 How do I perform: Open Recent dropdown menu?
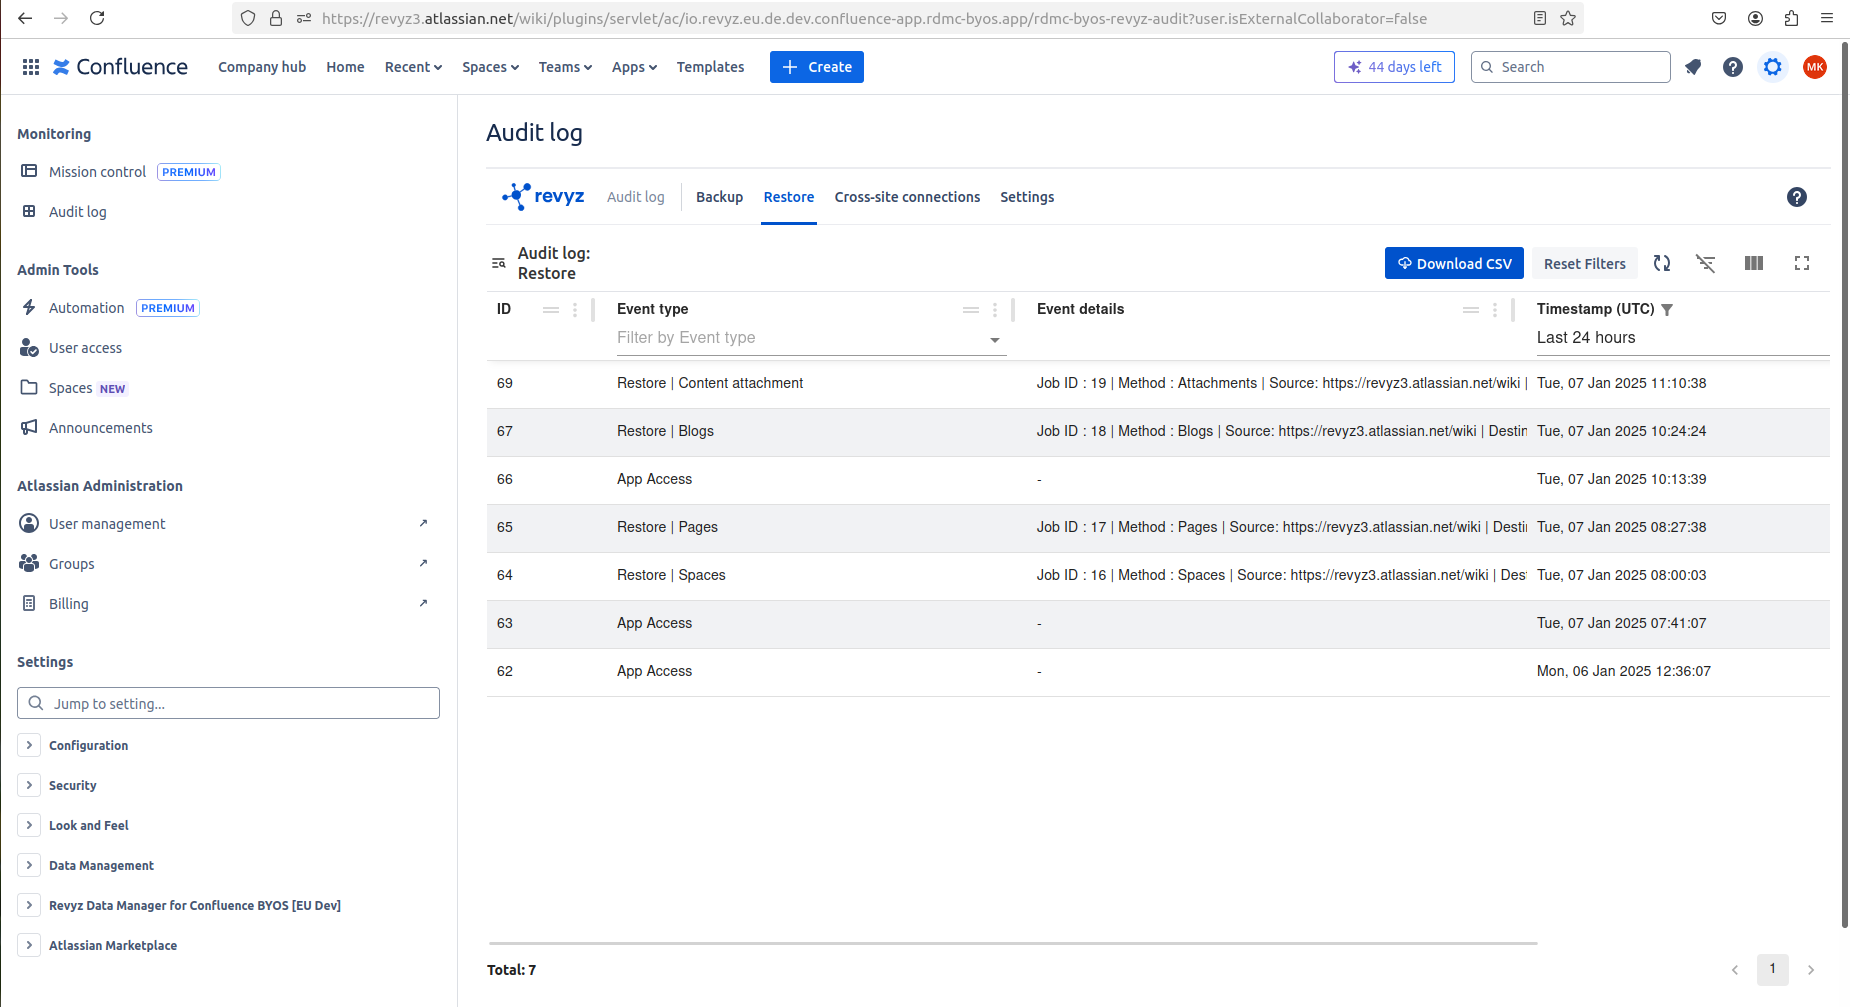413,67
